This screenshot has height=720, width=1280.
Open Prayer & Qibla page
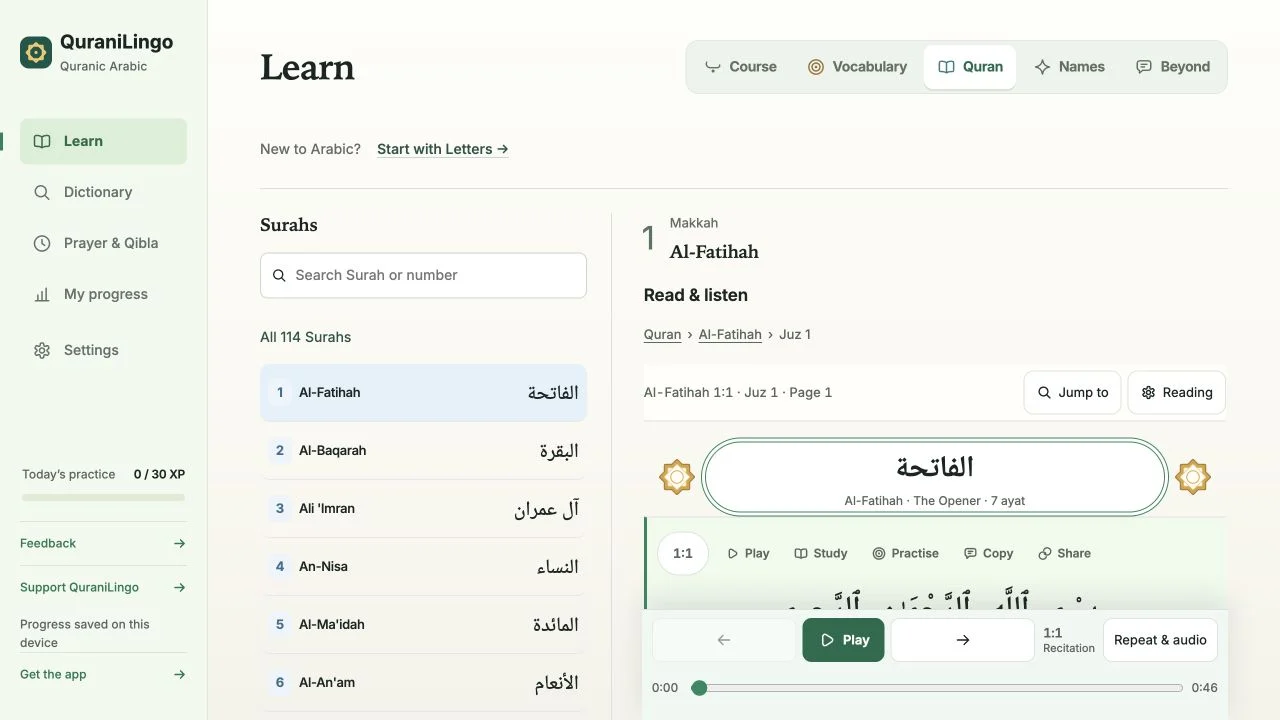click(x=103, y=243)
